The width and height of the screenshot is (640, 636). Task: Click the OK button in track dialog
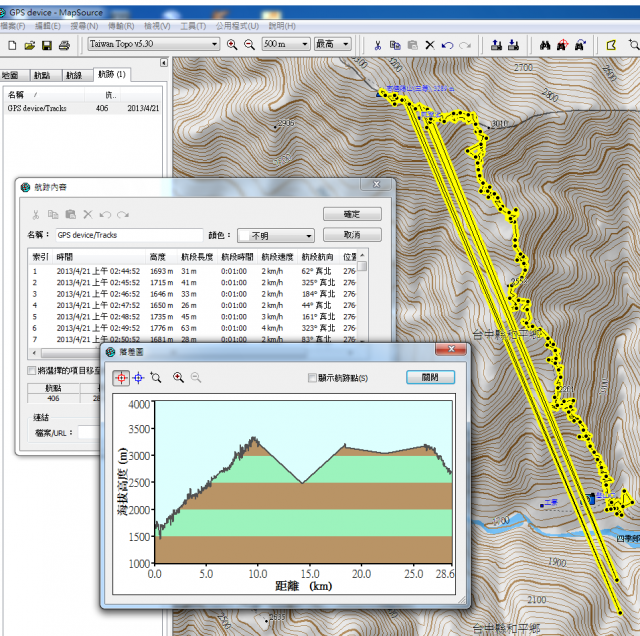click(x=352, y=214)
